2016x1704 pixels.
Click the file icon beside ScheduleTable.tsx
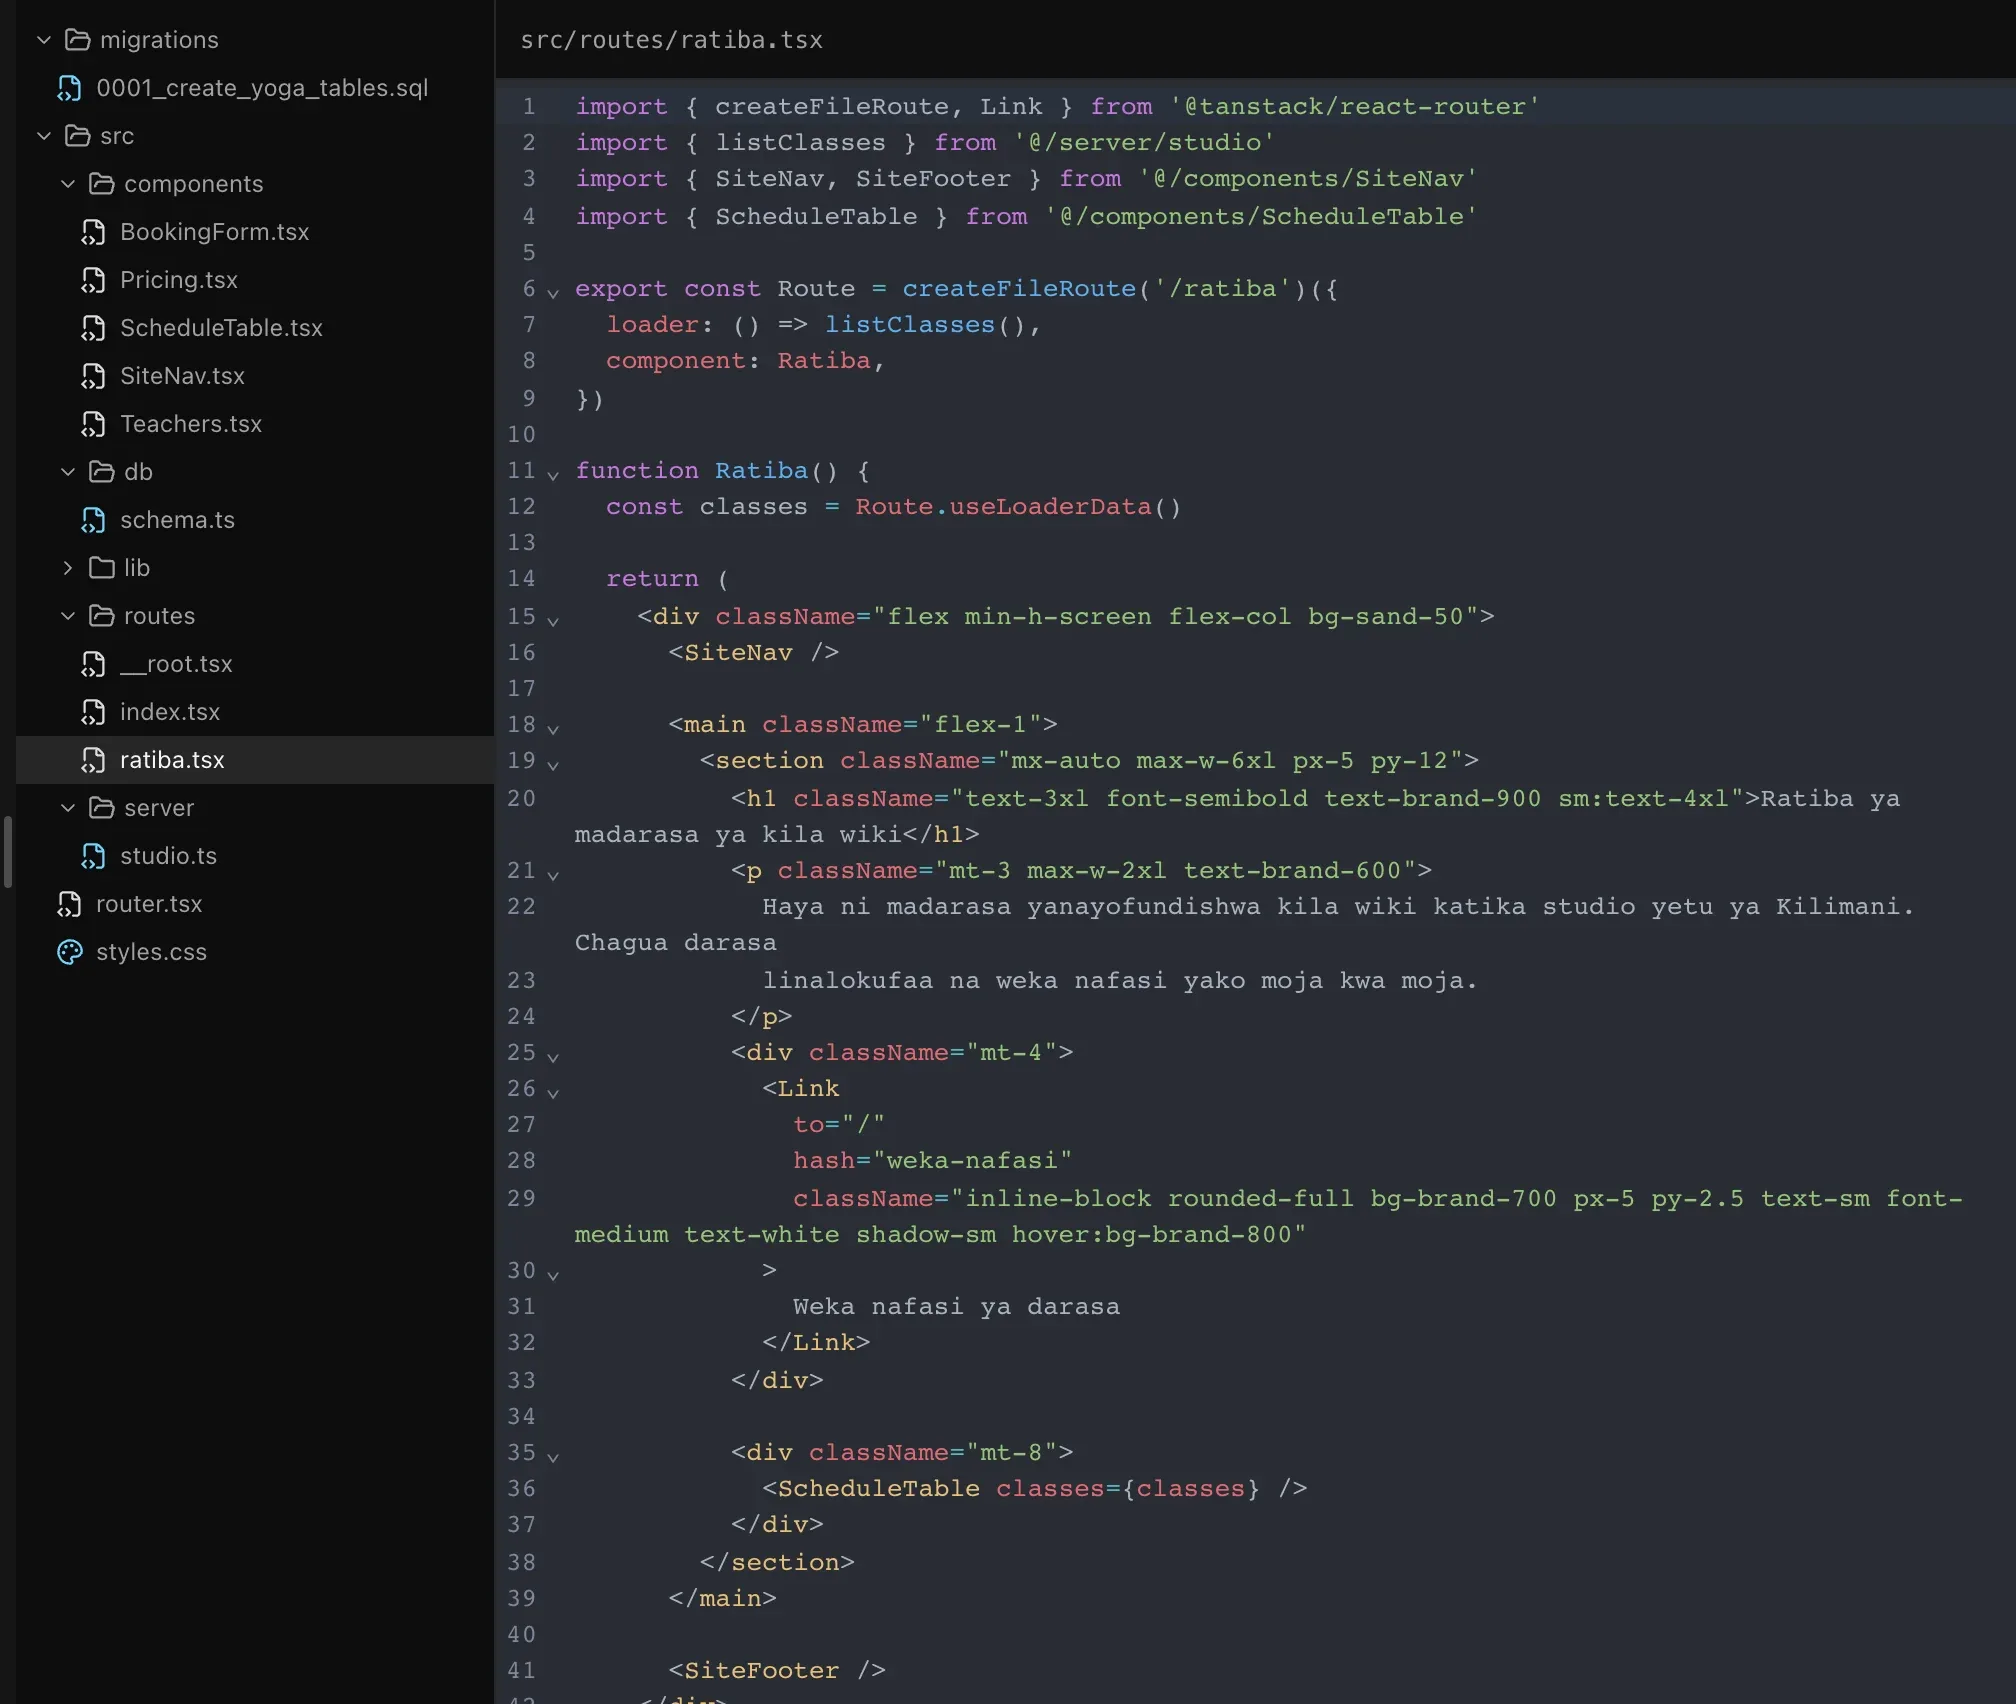coord(93,328)
